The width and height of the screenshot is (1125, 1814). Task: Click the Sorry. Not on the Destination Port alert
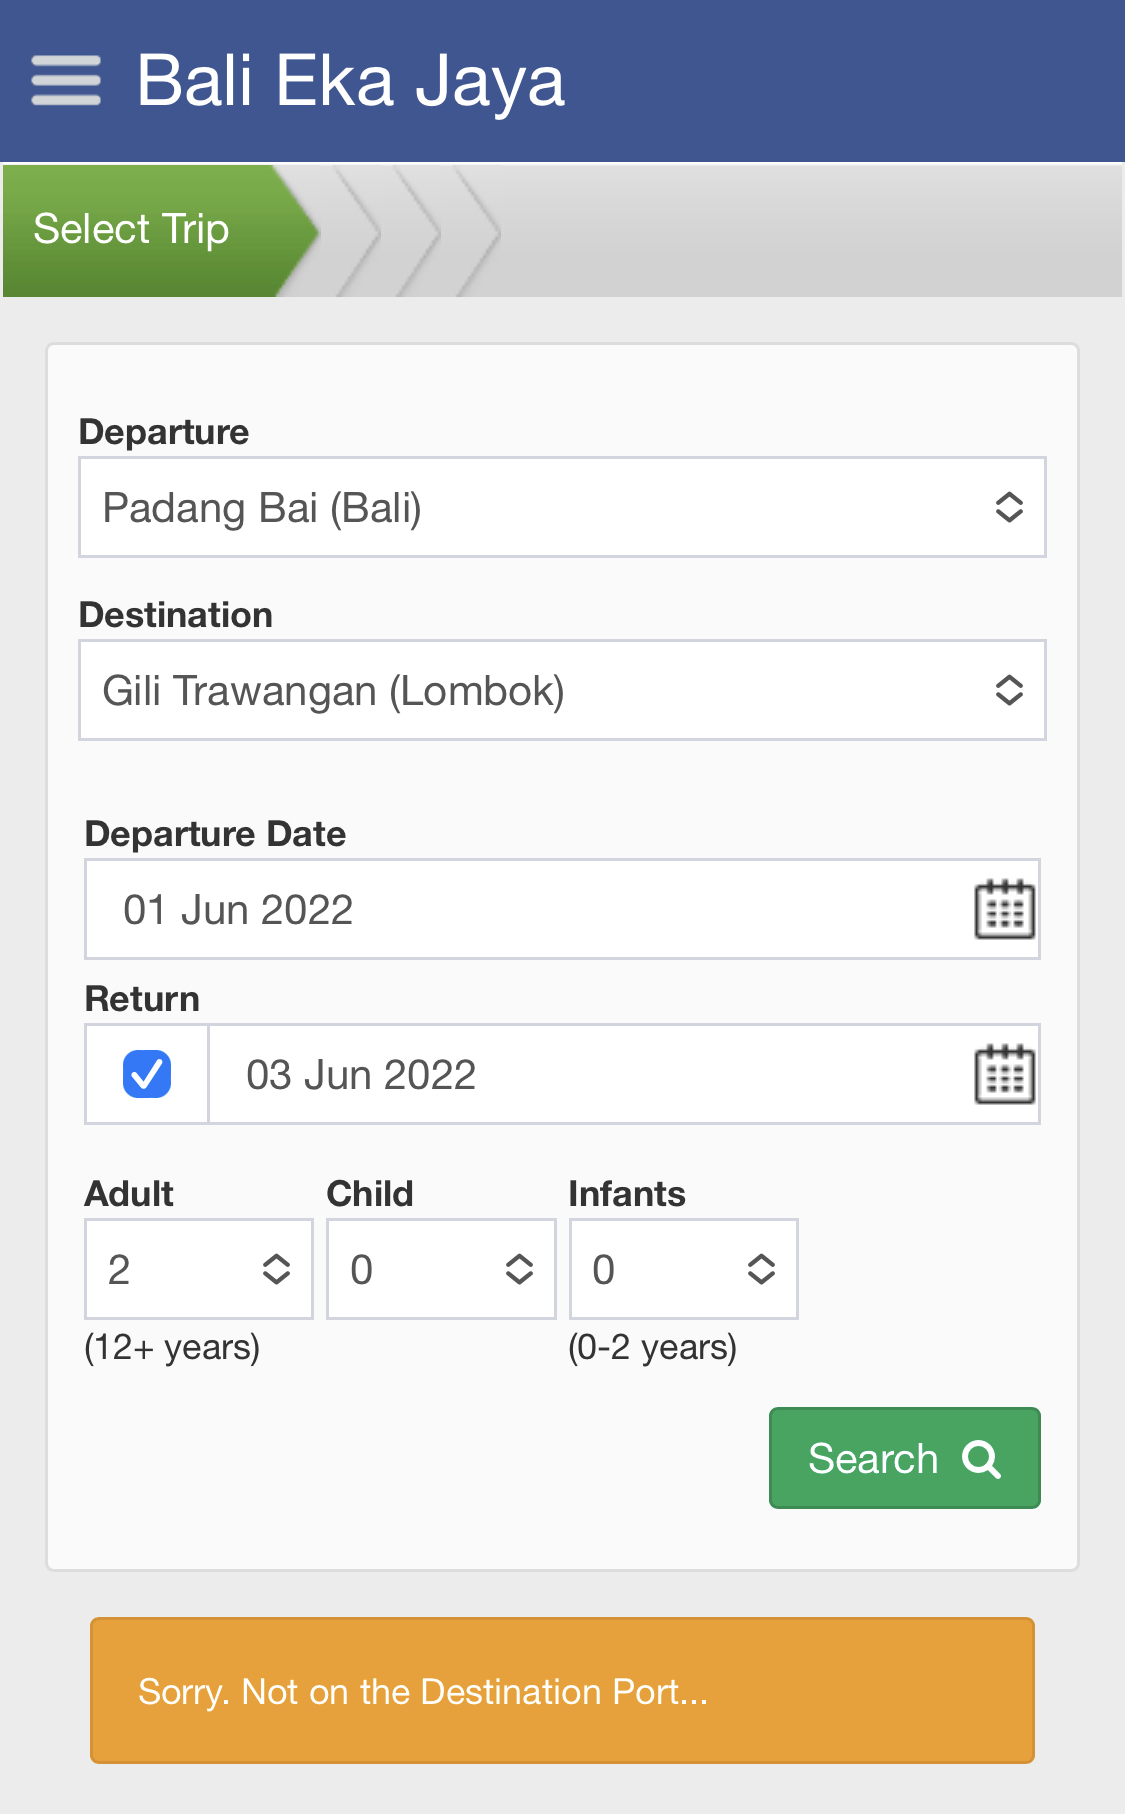click(x=562, y=1691)
